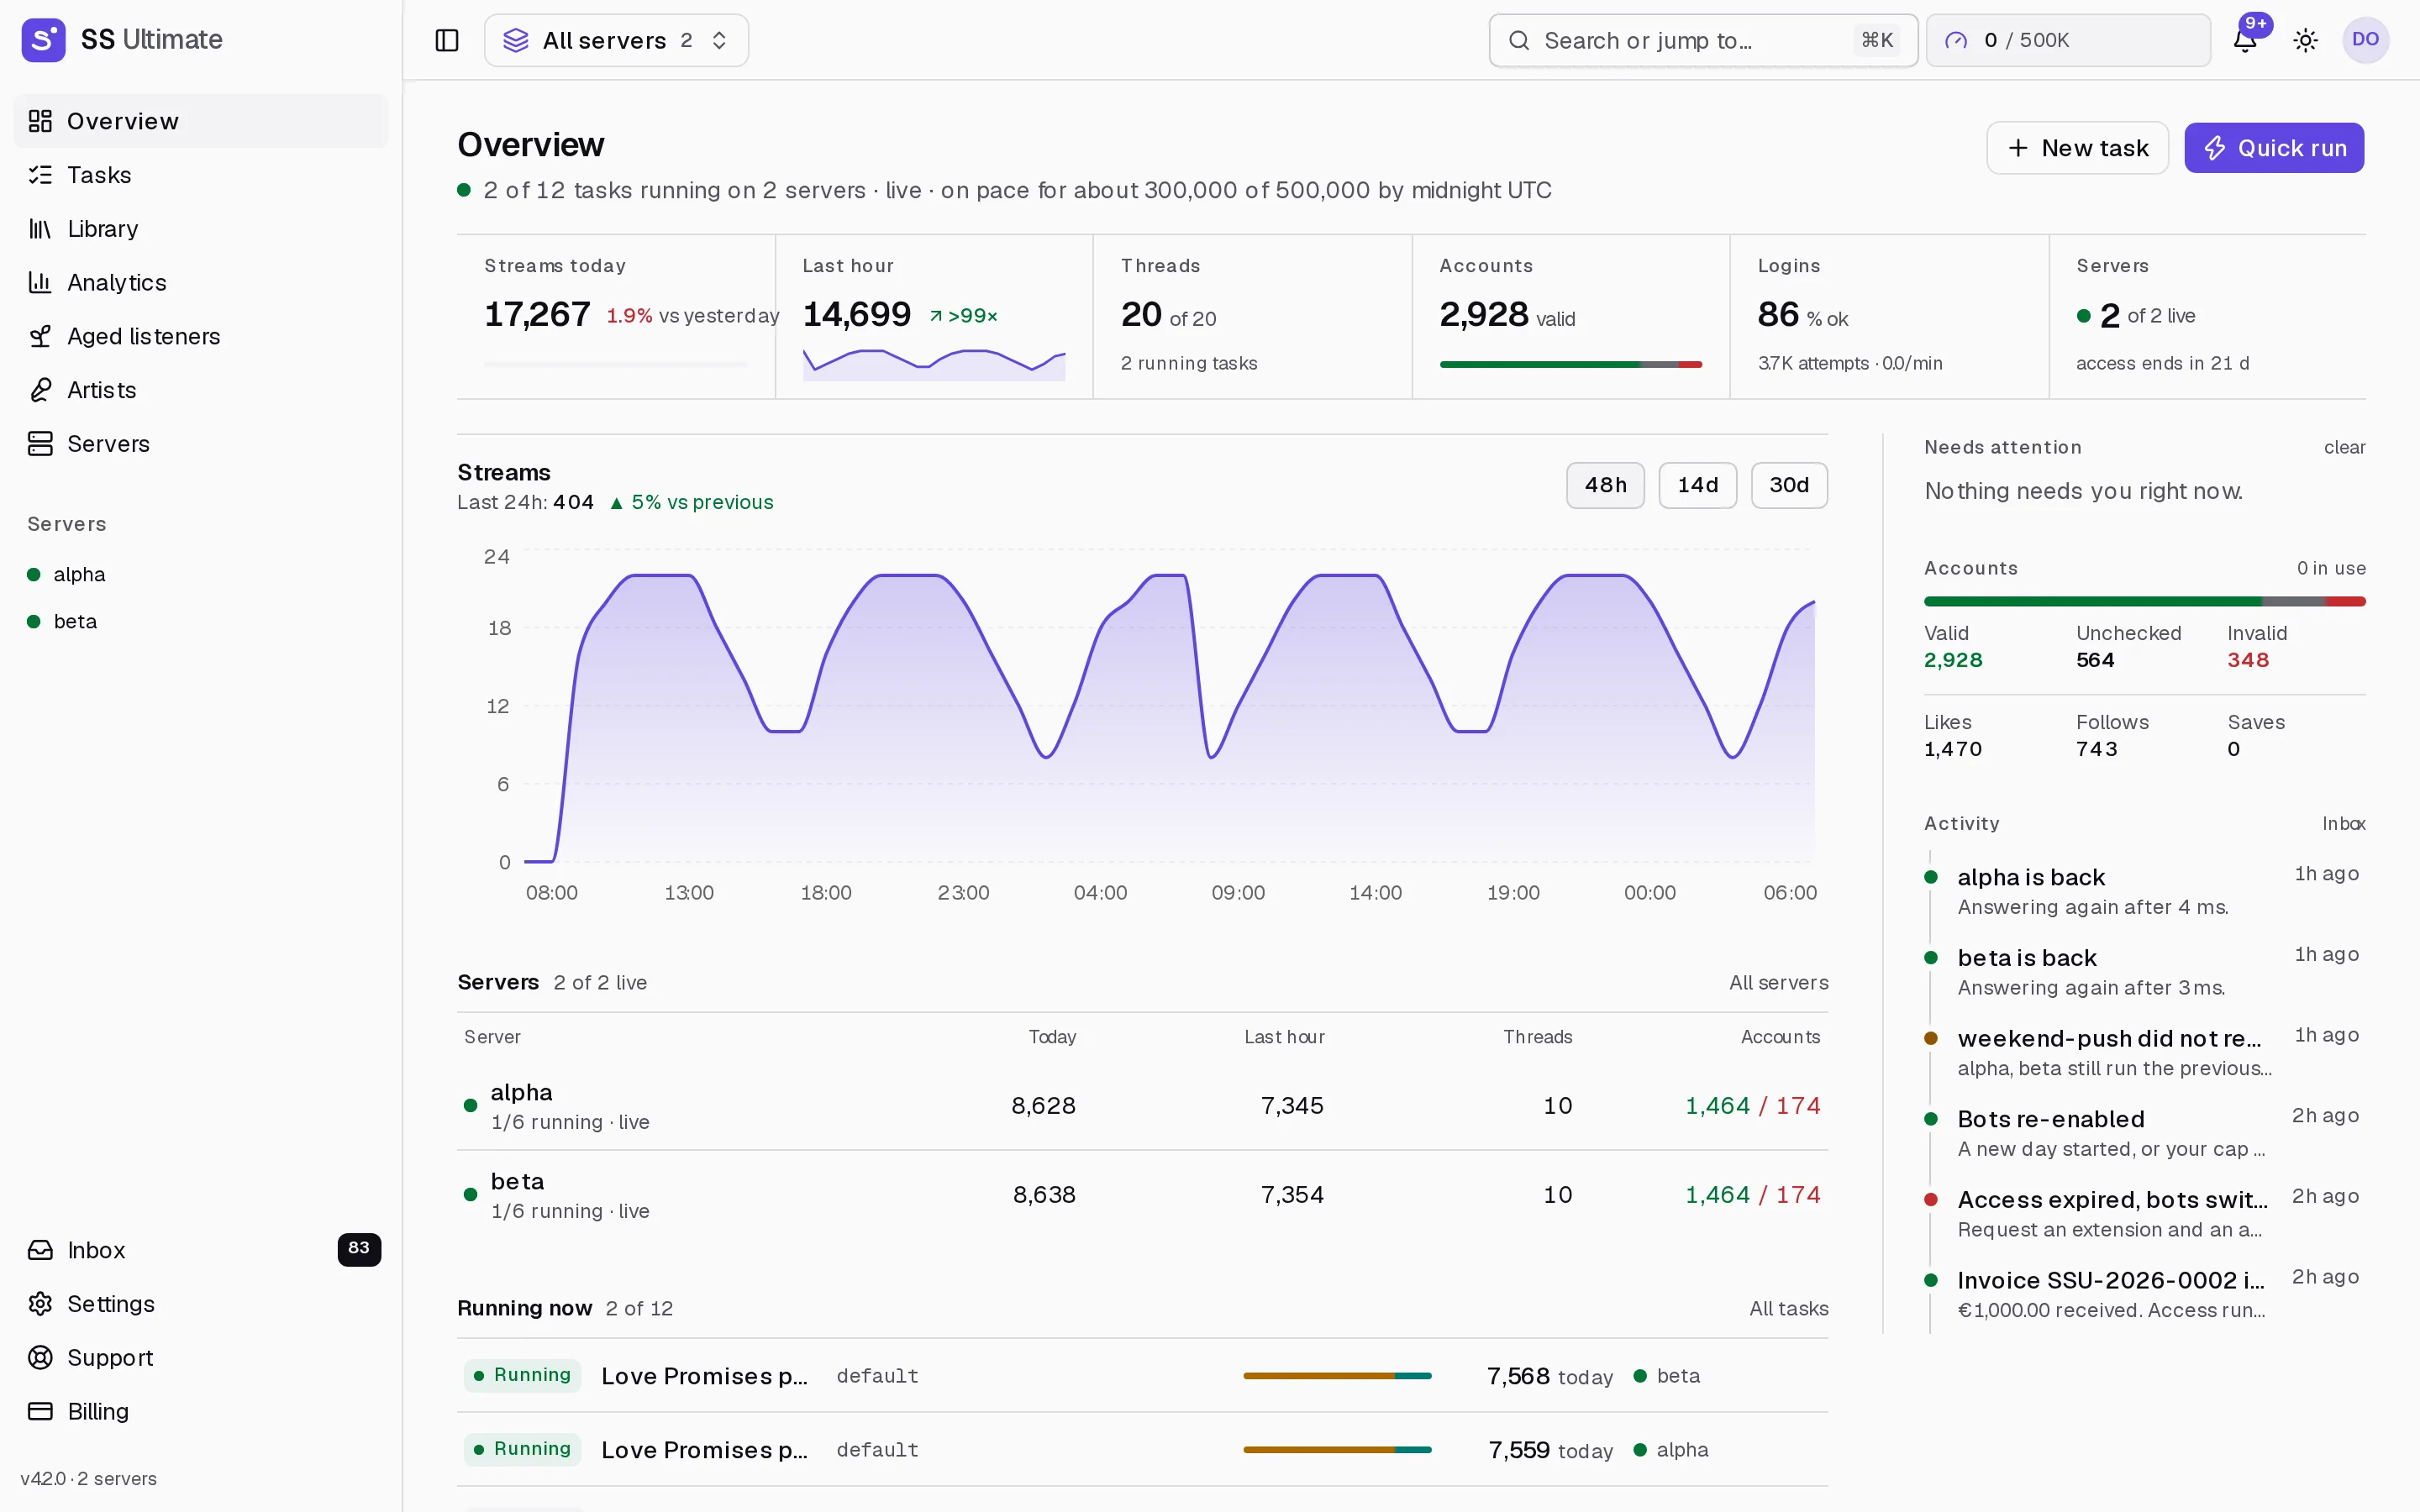
Task: Open All tasks link
Action: tap(1788, 1308)
